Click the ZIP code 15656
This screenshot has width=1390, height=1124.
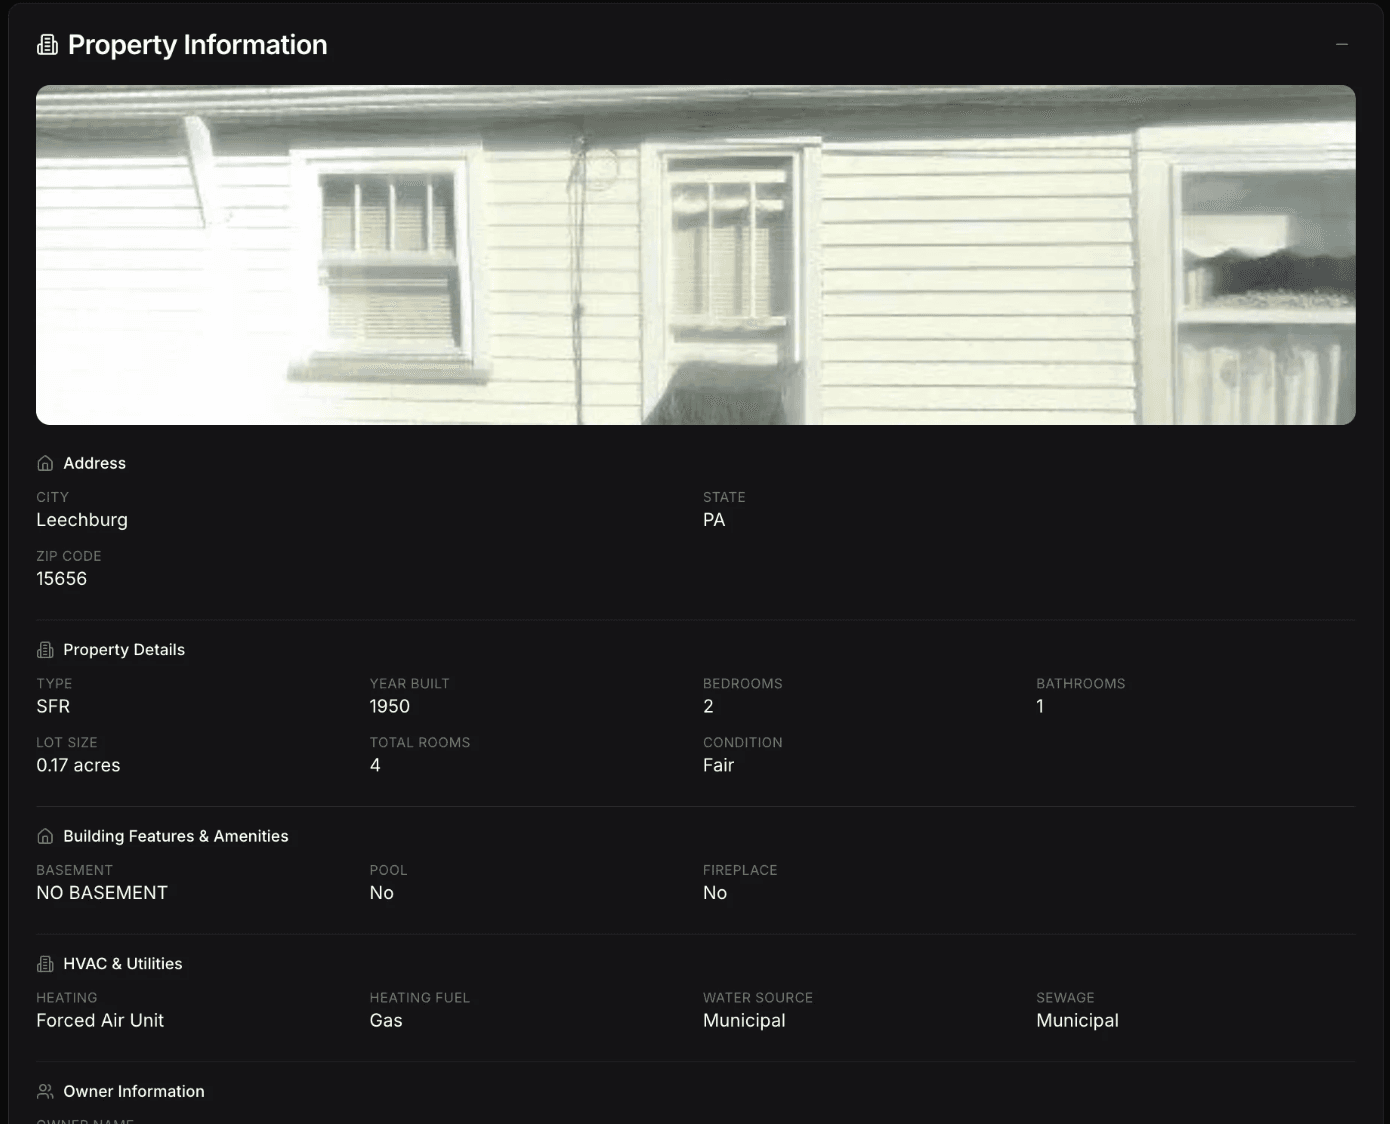pyautogui.click(x=61, y=578)
